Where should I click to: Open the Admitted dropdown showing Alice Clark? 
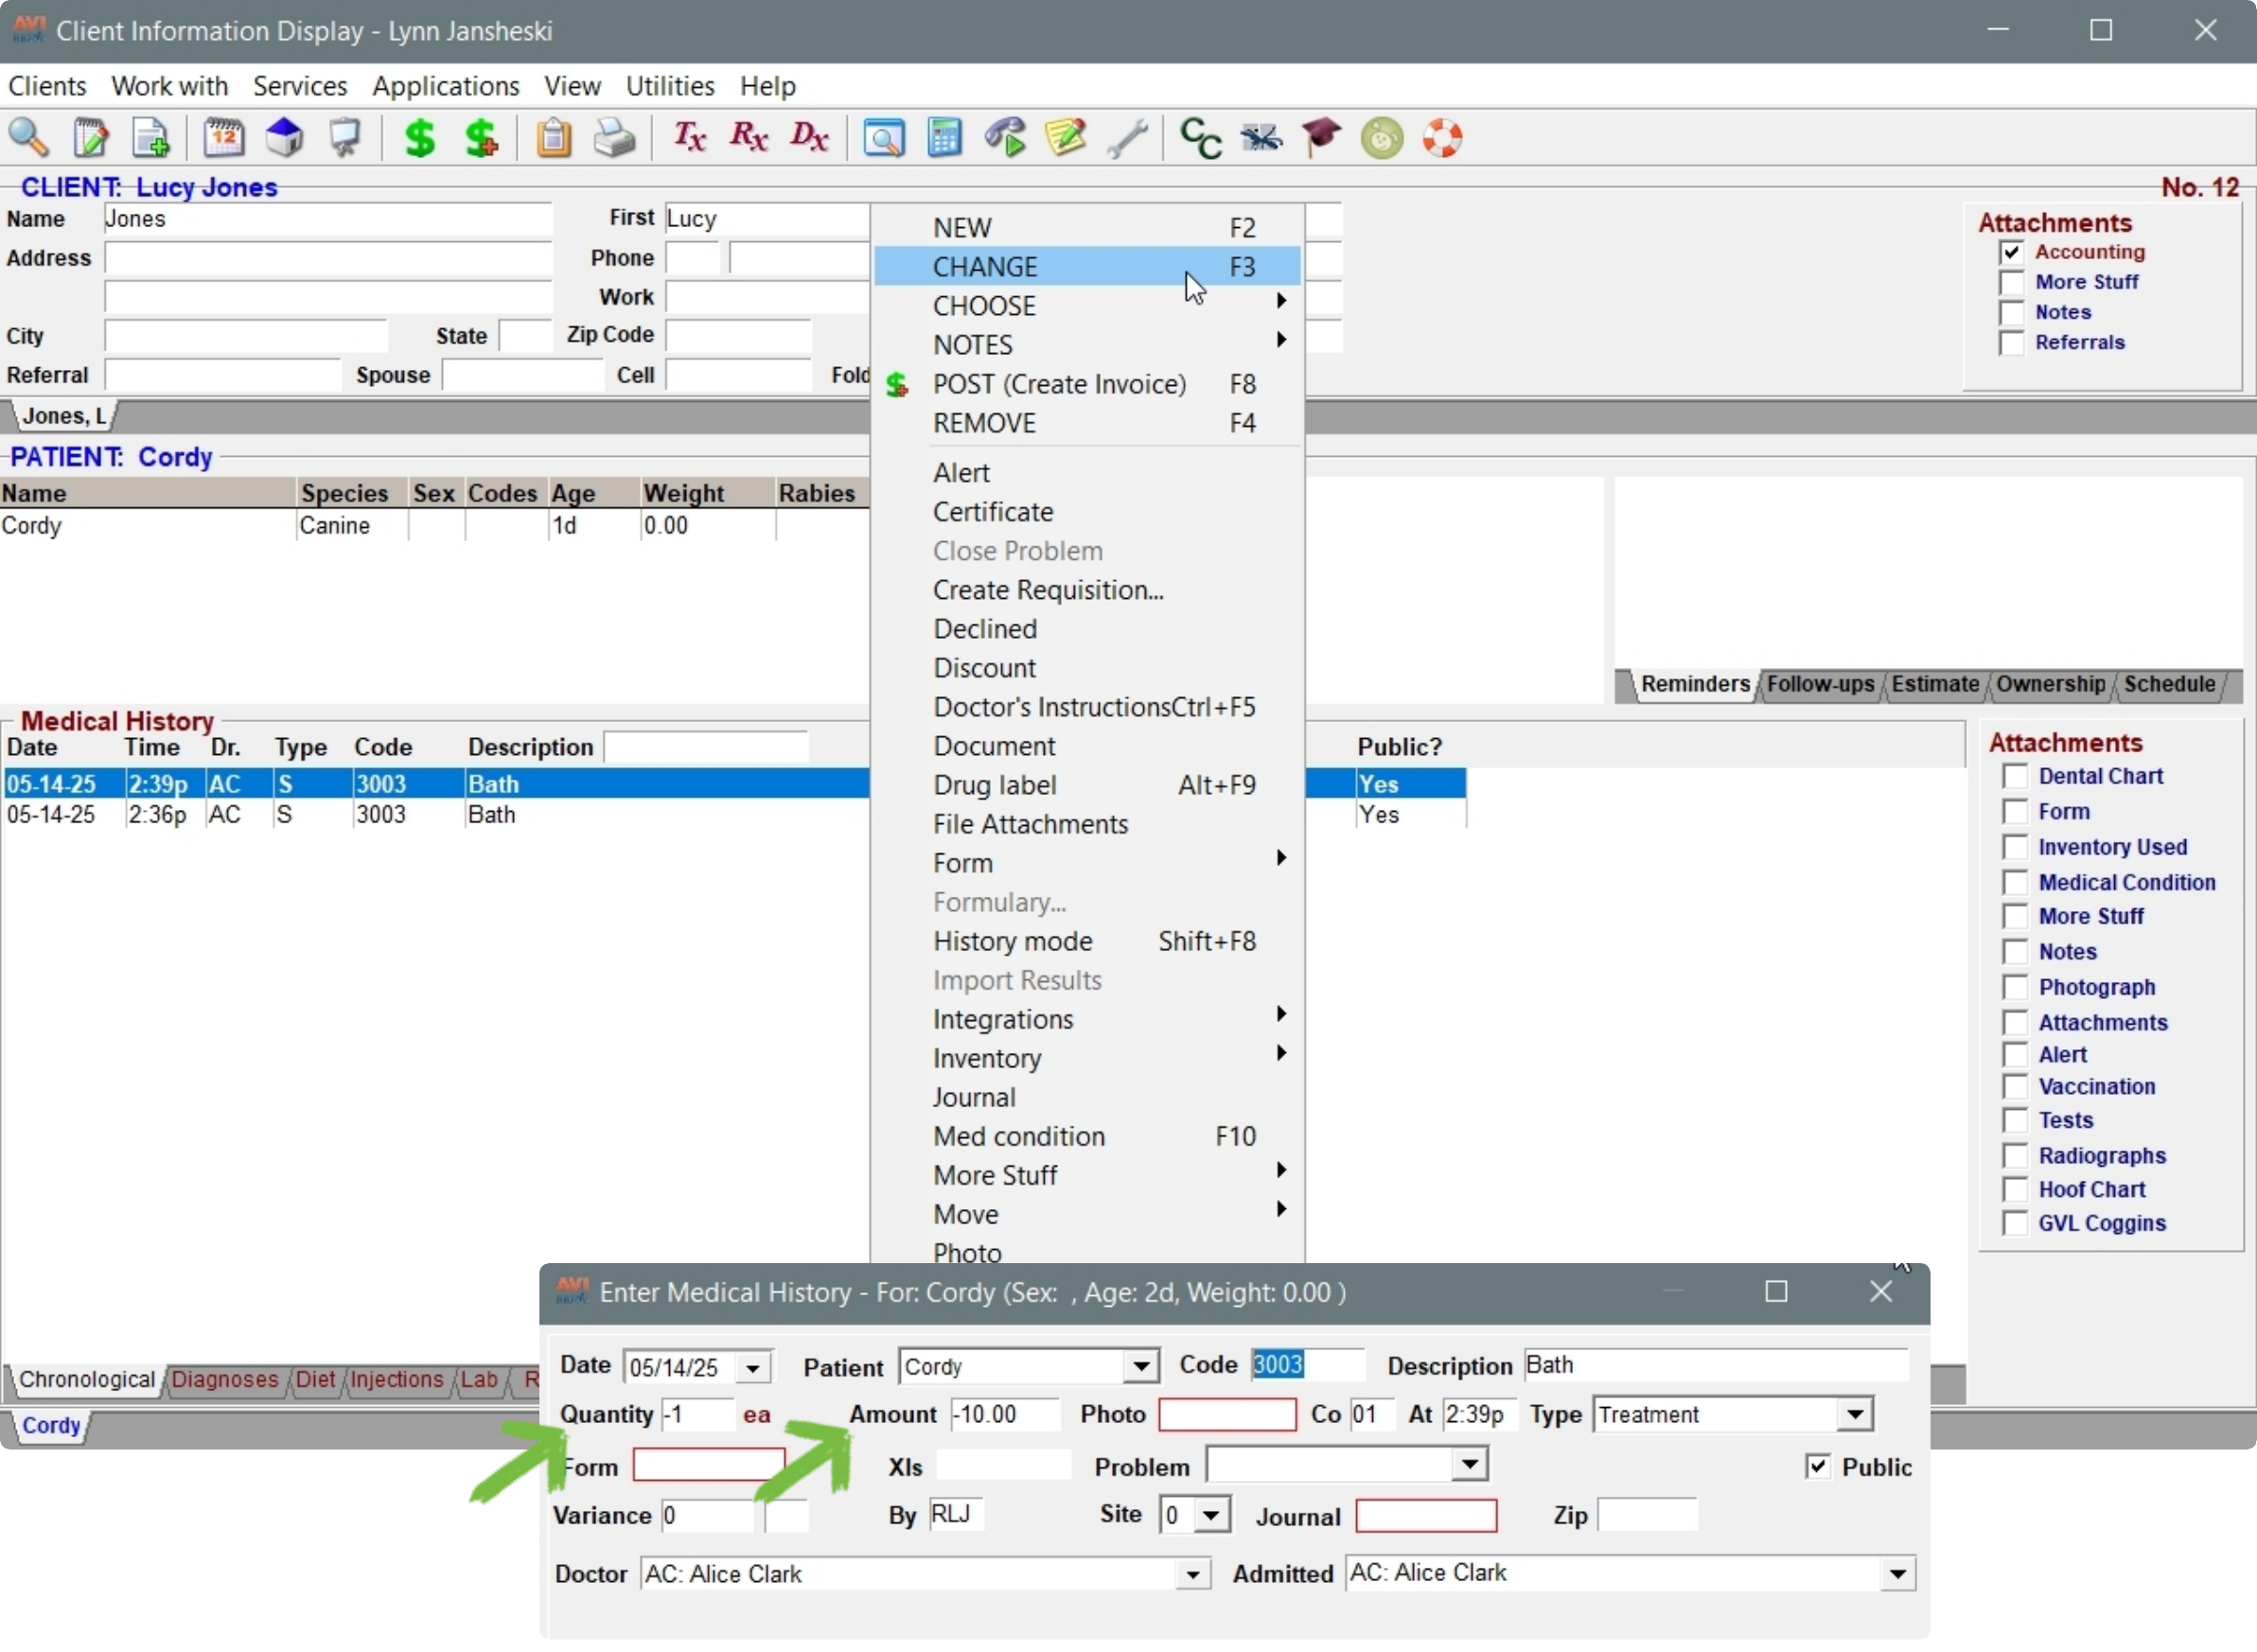1897,1574
